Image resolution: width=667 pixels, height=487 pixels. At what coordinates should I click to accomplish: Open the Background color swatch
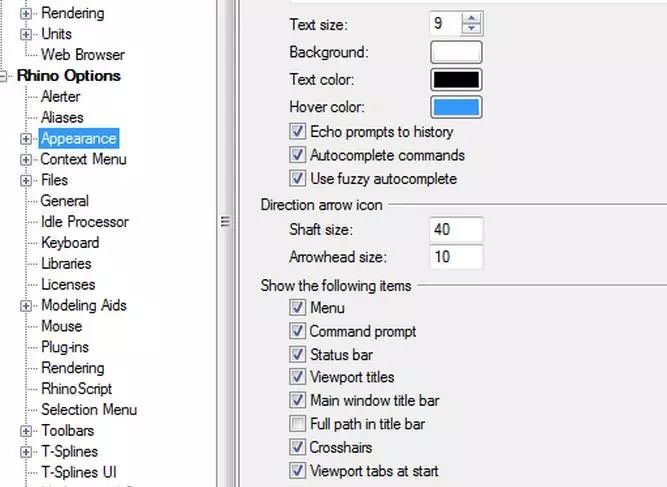click(455, 52)
